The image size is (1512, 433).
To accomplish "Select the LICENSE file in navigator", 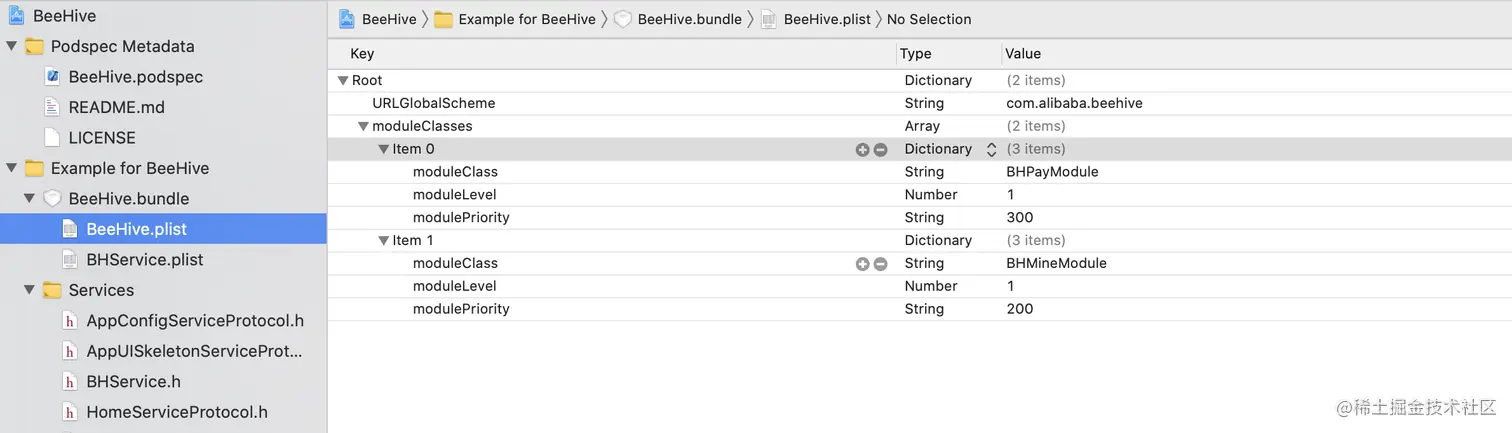I will coord(101,137).
